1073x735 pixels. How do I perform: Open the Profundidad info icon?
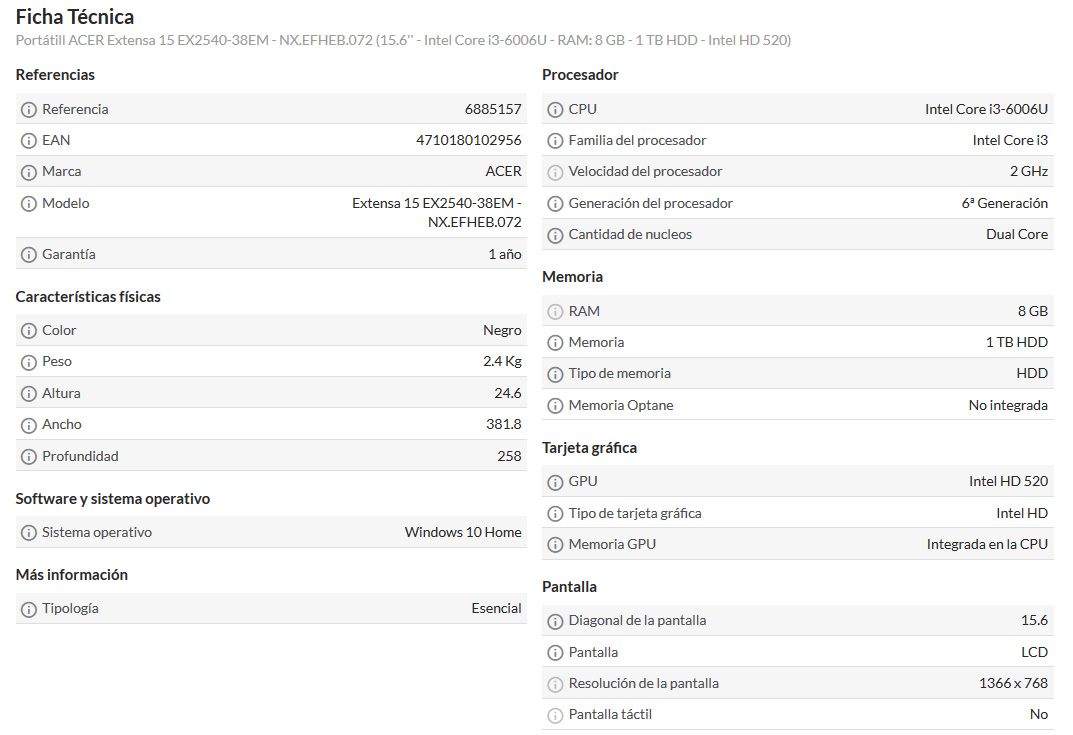[x=29, y=457]
